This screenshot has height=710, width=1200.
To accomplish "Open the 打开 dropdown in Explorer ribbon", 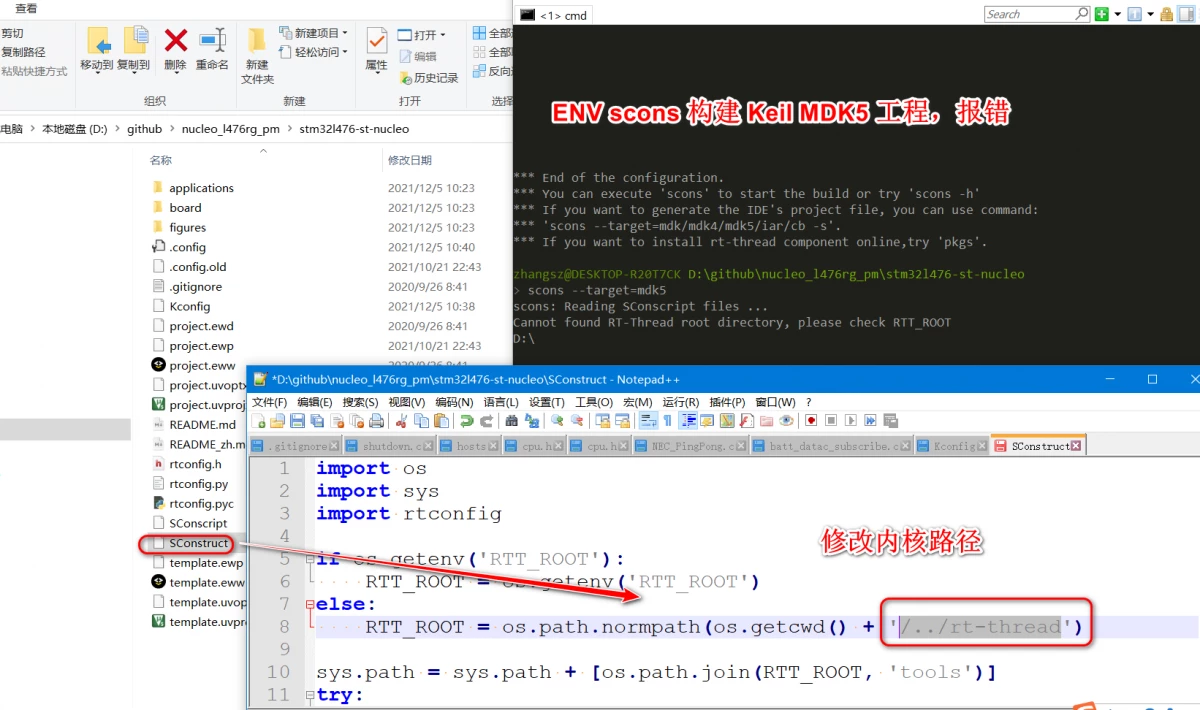I will pos(443,35).
